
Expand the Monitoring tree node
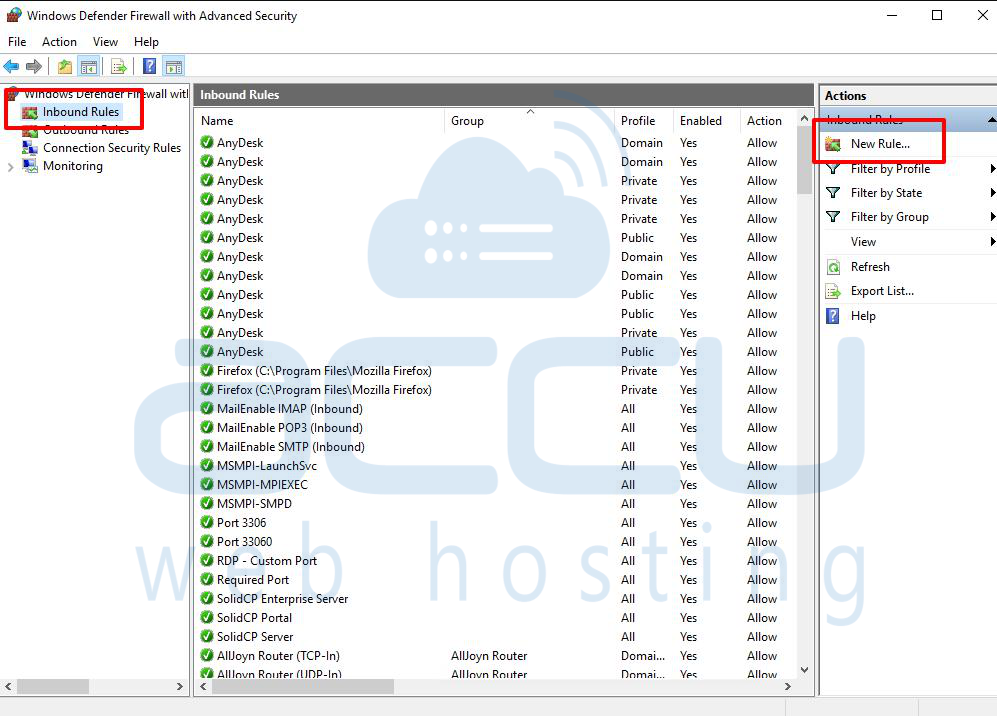tap(11, 165)
